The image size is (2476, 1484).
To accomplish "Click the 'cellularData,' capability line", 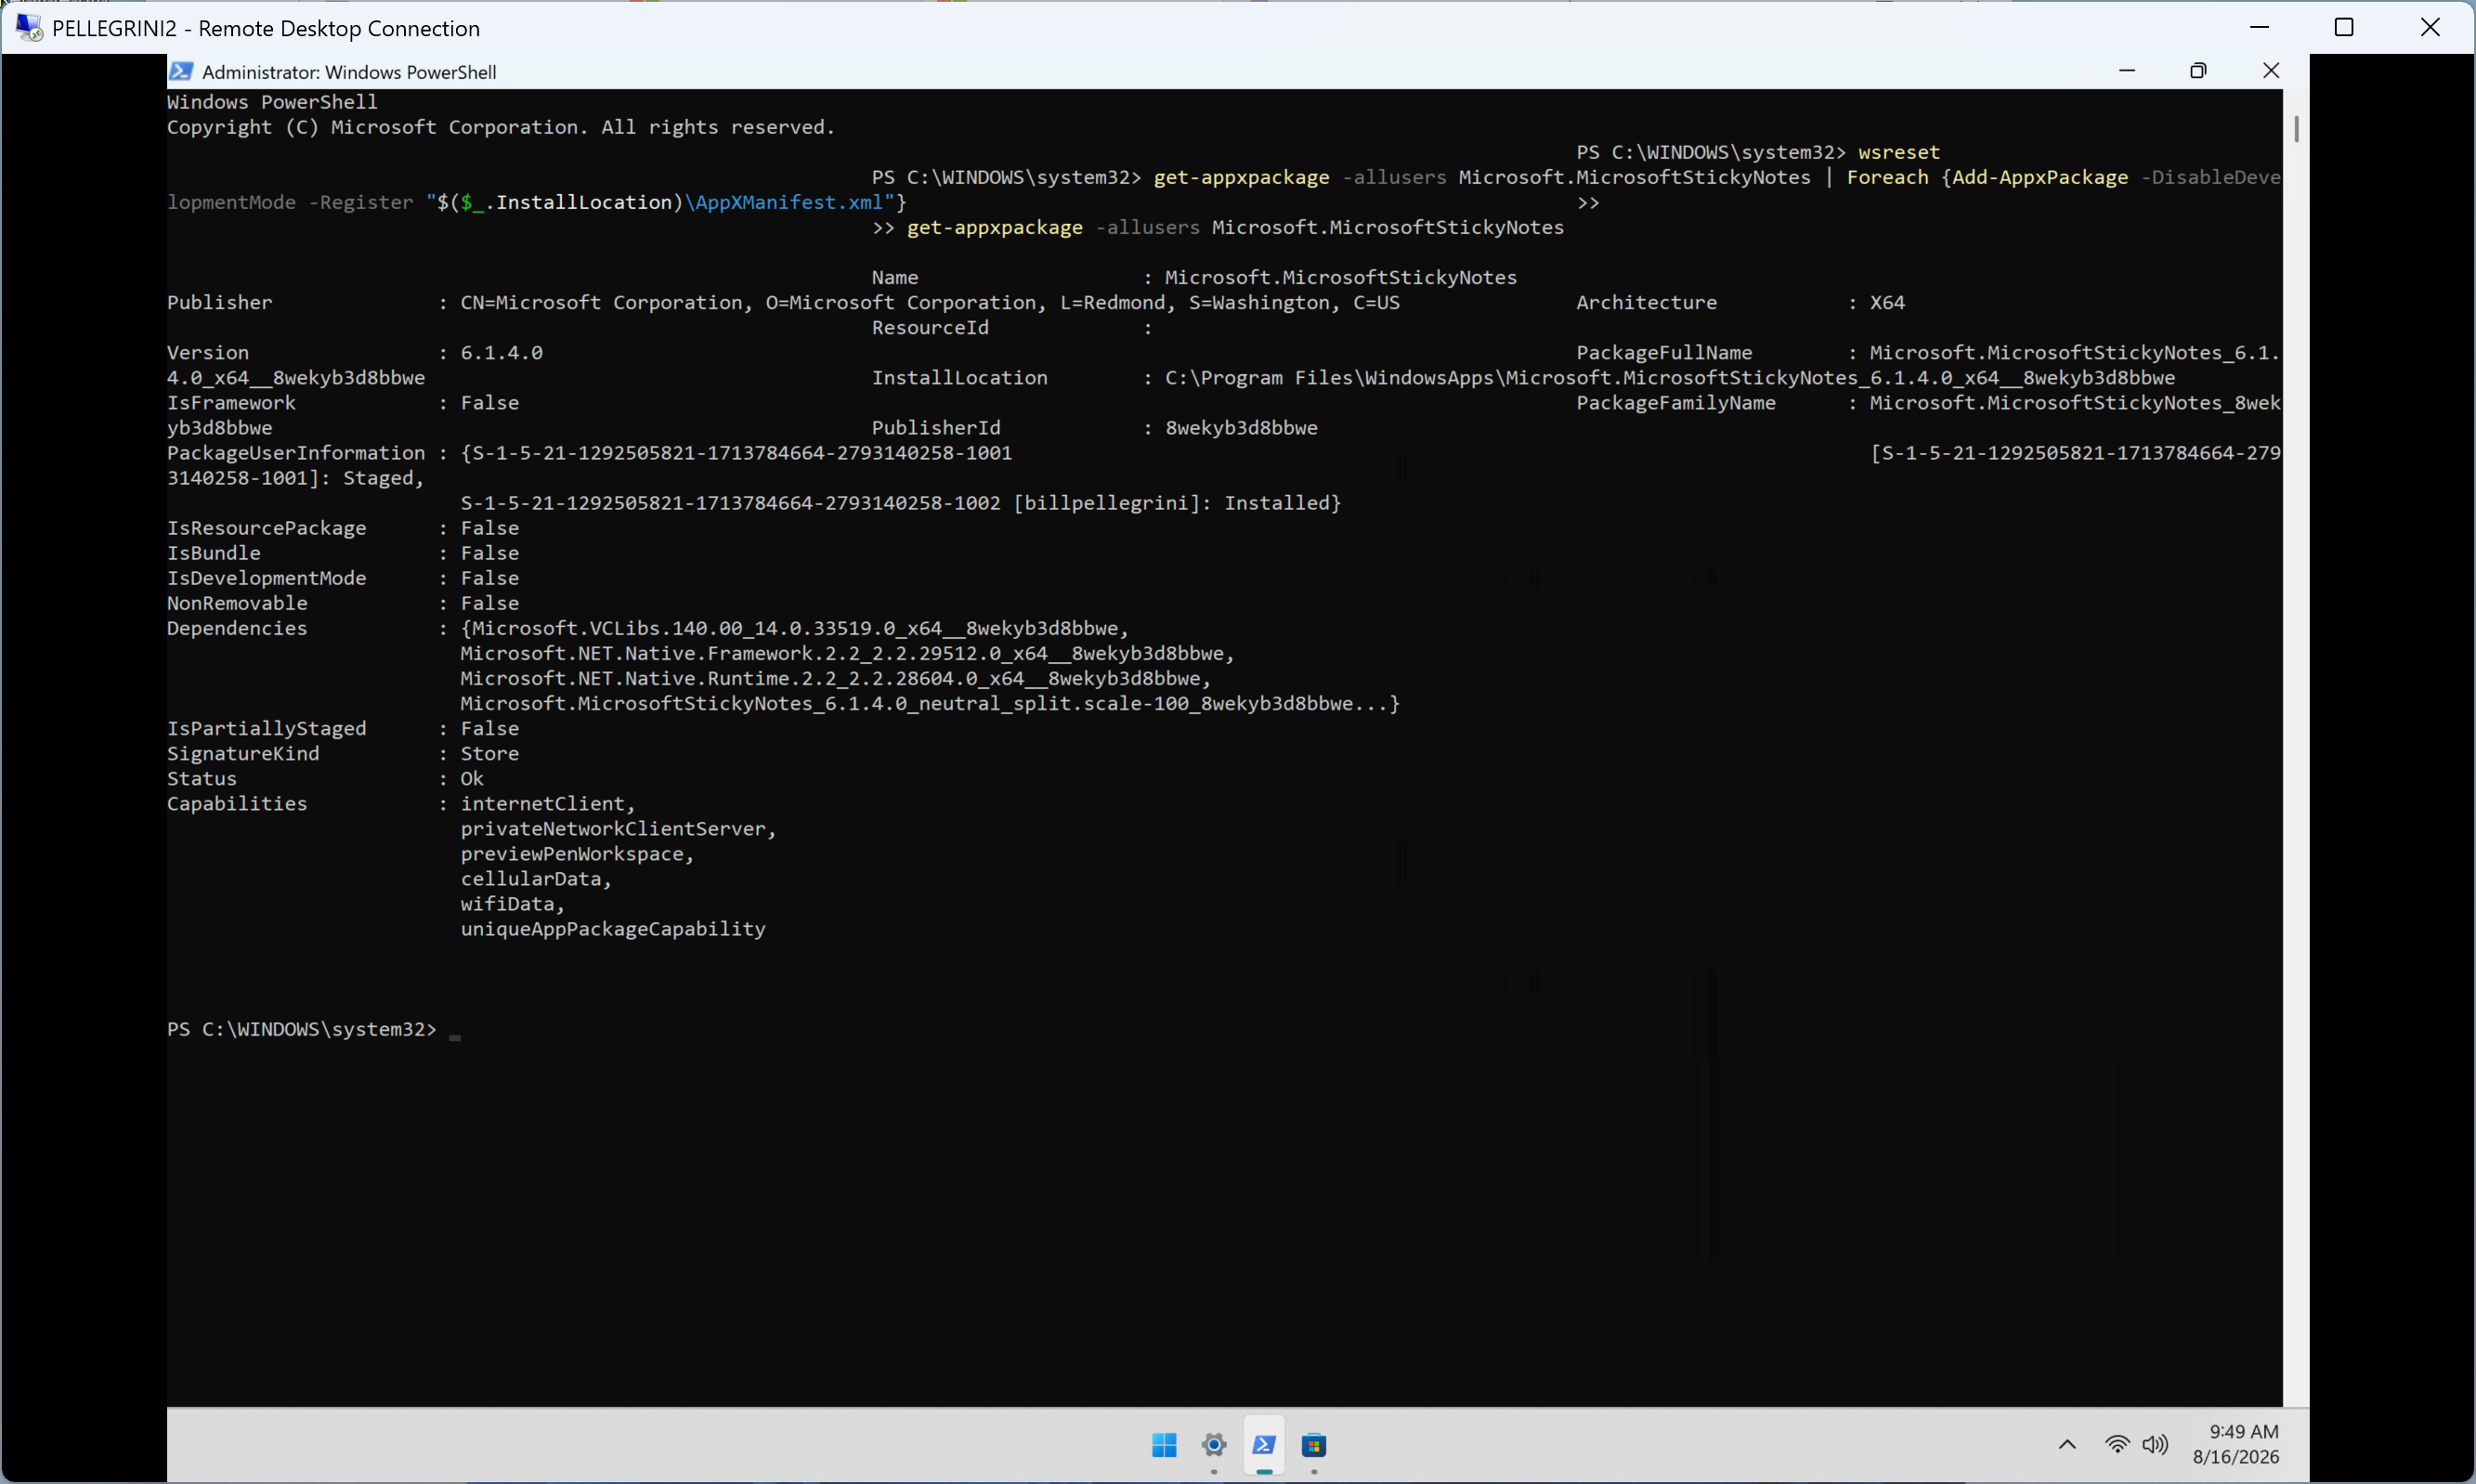I will (x=536, y=878).
